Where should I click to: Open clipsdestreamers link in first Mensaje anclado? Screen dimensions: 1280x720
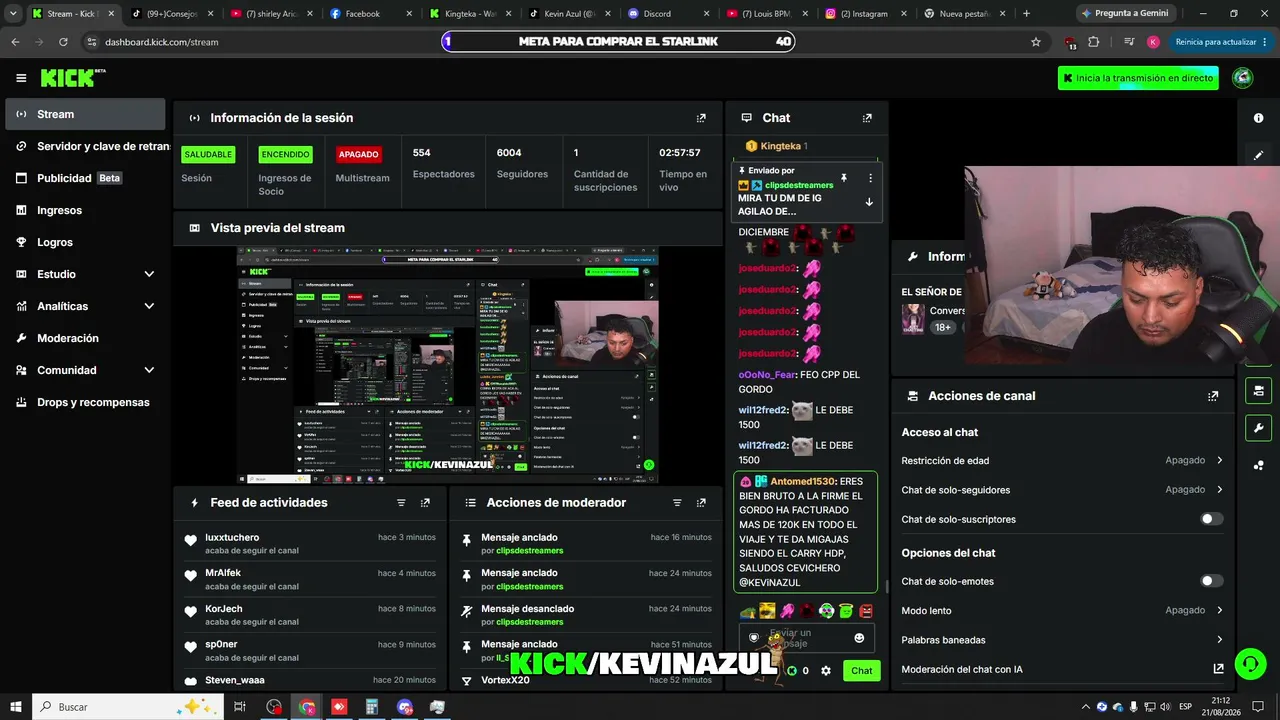(x=529, y=551)
